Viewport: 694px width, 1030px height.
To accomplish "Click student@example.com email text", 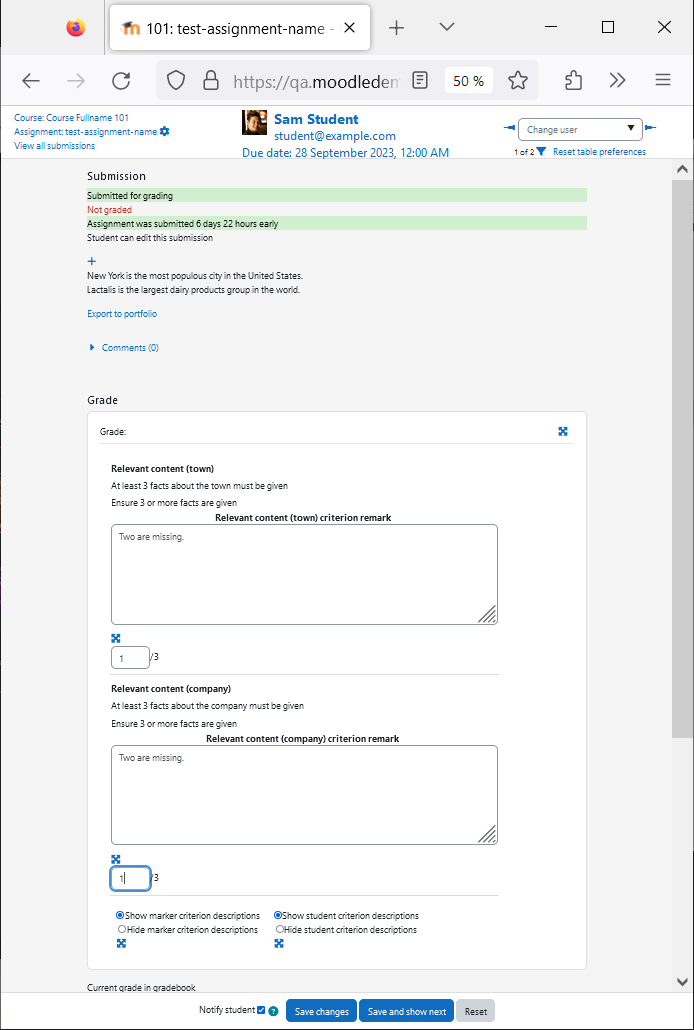I will coord(335,136).
